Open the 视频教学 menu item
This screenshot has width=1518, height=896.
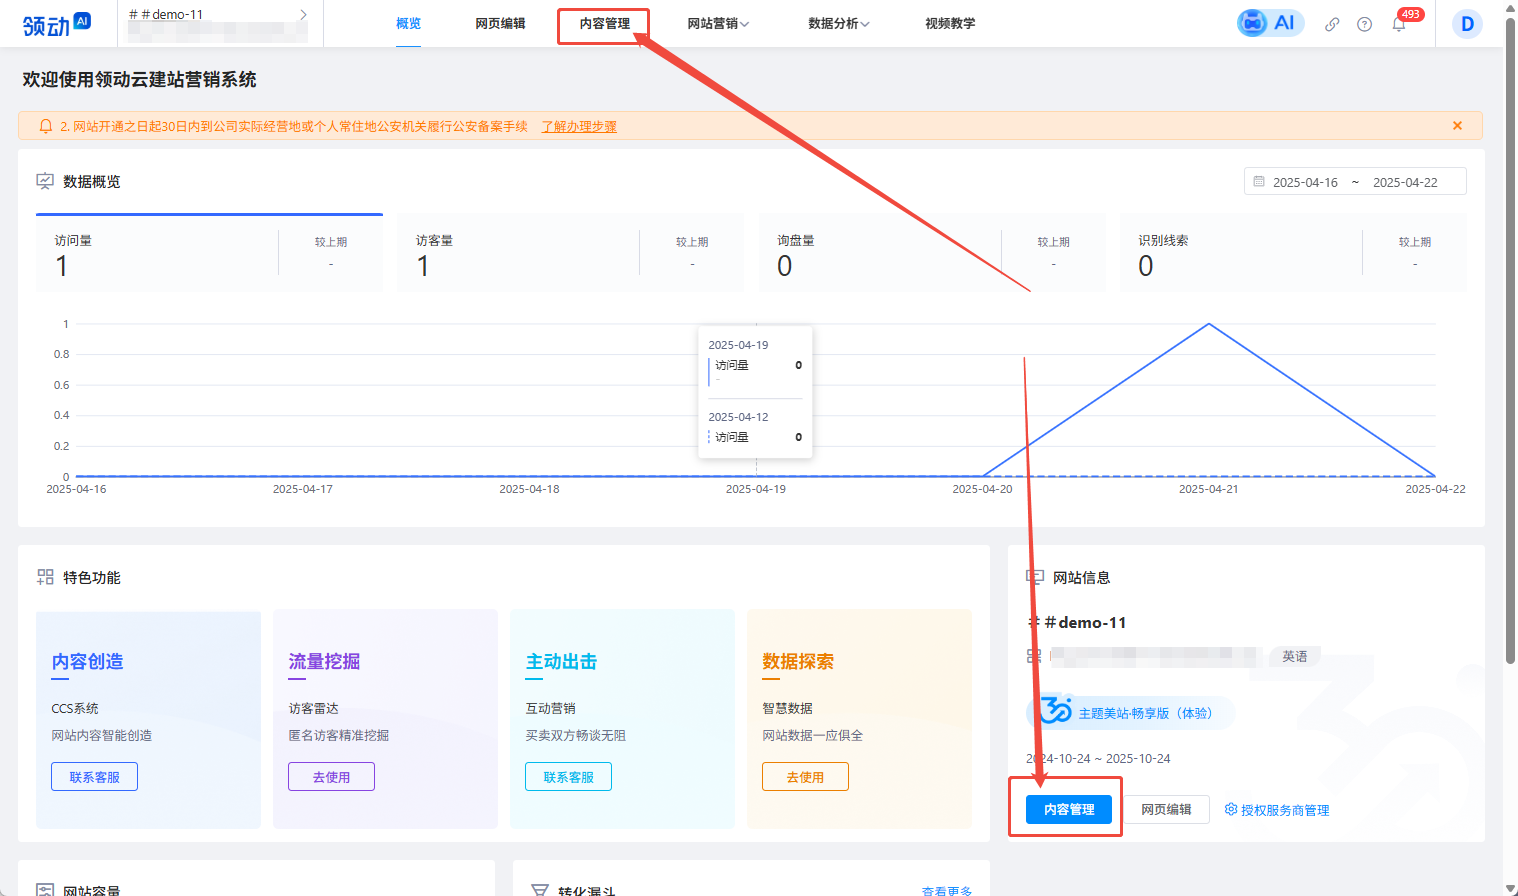[x=950, y=24]
